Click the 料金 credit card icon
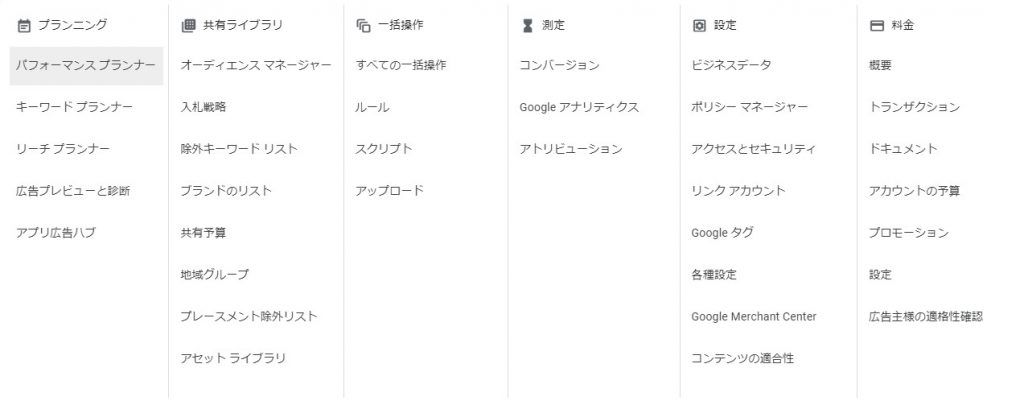The width and height of the screenshot is (1024, 401). point(876,25)
